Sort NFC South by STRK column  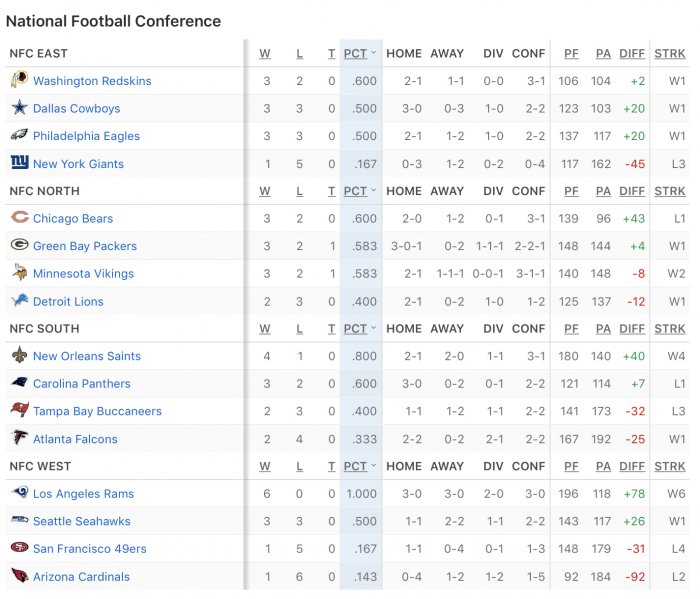pos(670,329)
